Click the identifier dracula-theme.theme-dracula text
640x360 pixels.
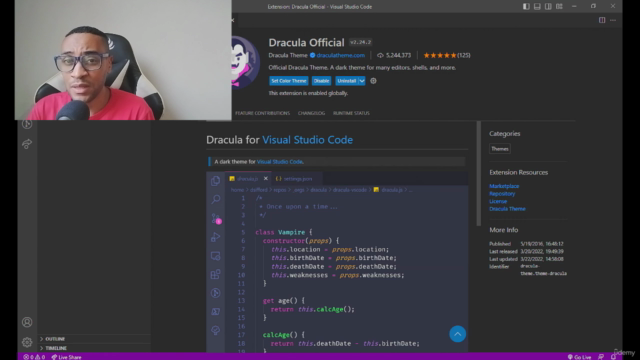click(x=543, y=270)
